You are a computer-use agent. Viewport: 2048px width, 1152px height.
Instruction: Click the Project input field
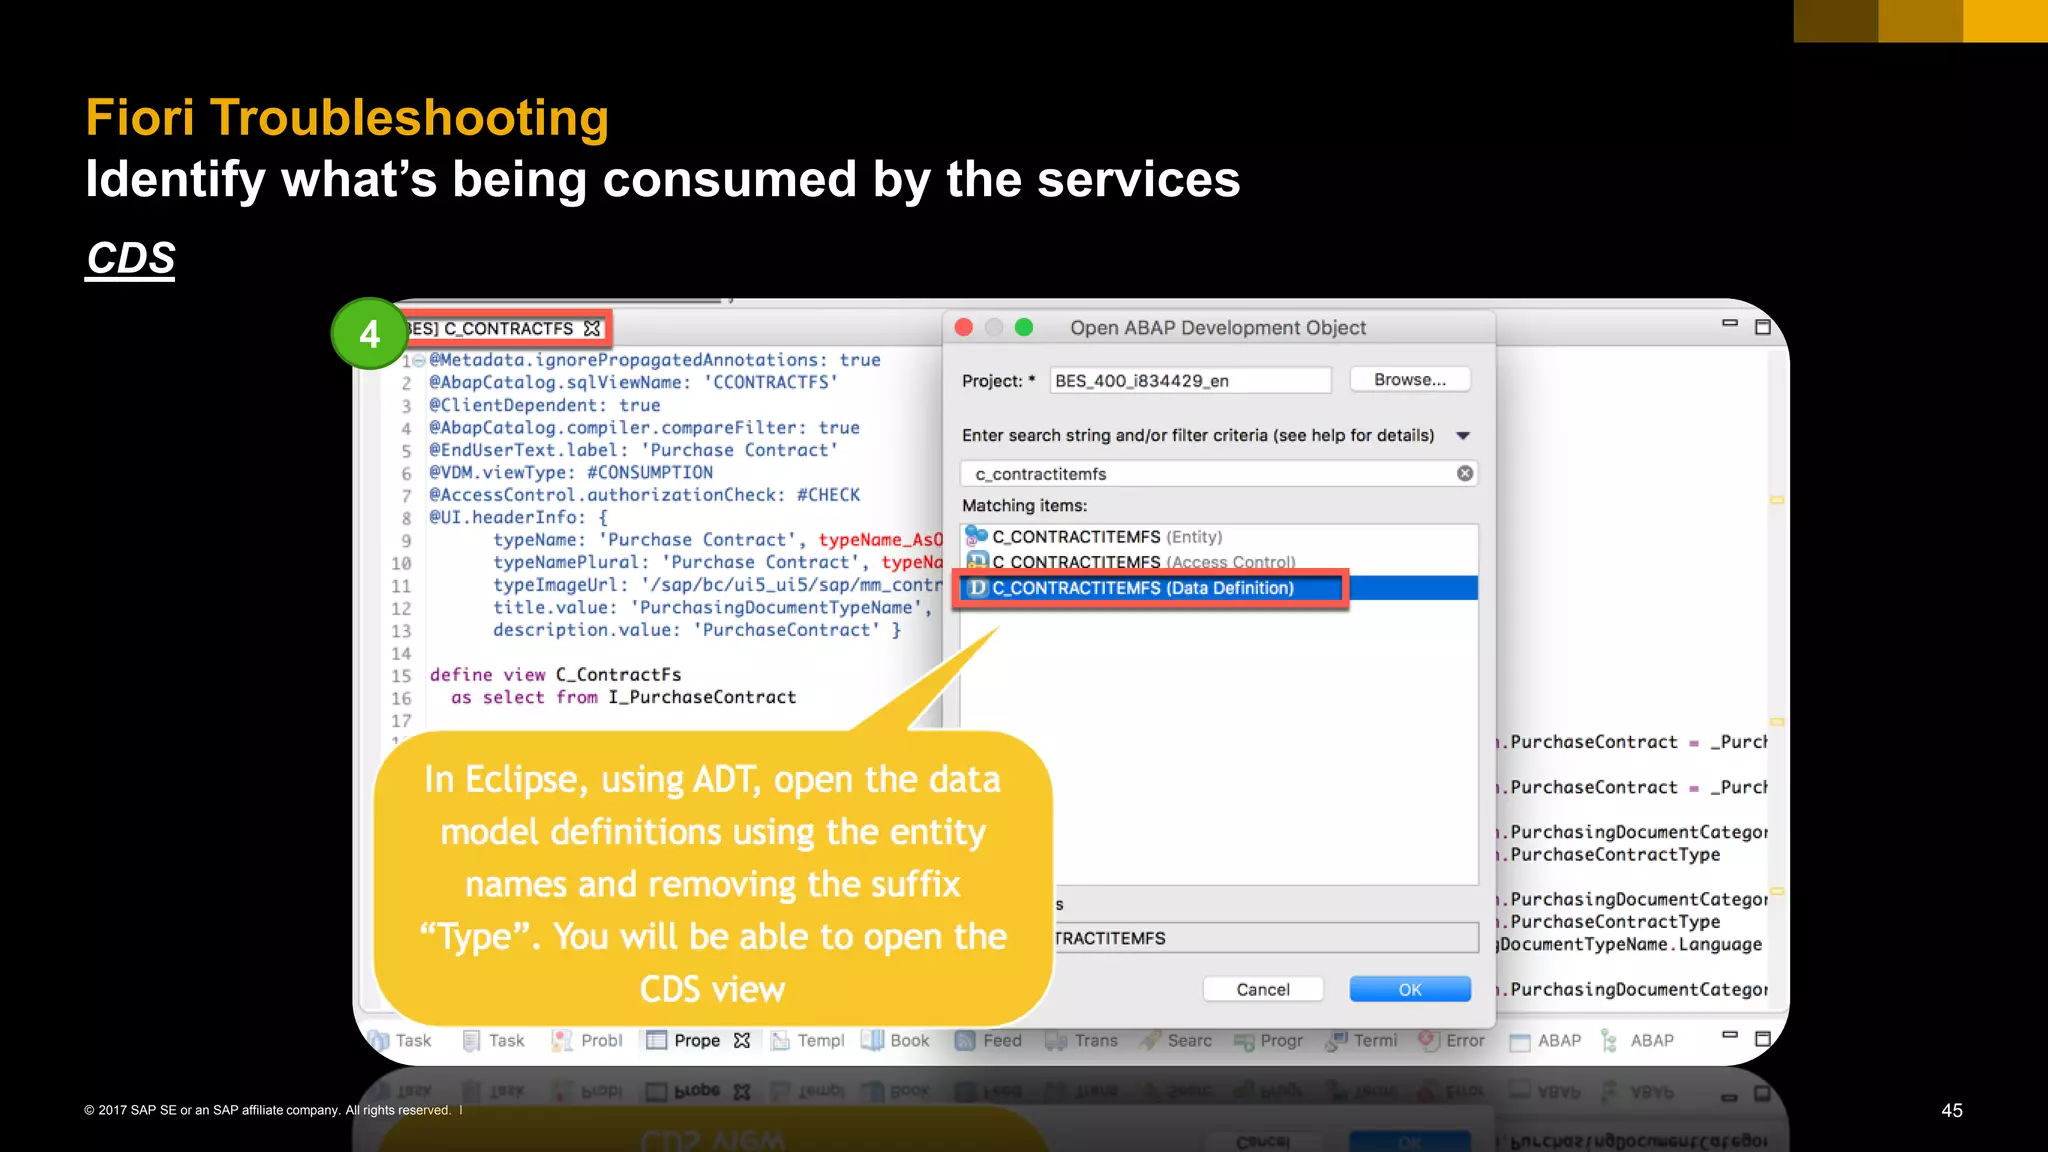point(1190,381)
